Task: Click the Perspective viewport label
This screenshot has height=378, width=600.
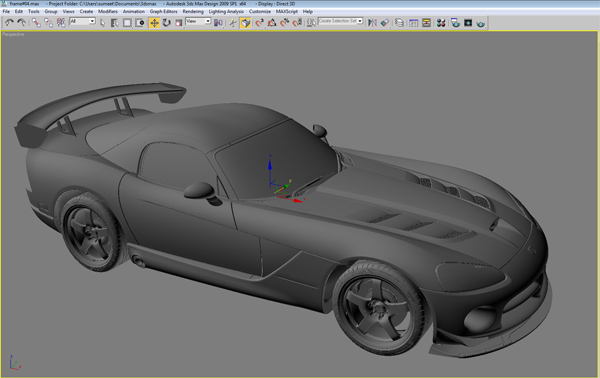Action: [x=13, y=34]
